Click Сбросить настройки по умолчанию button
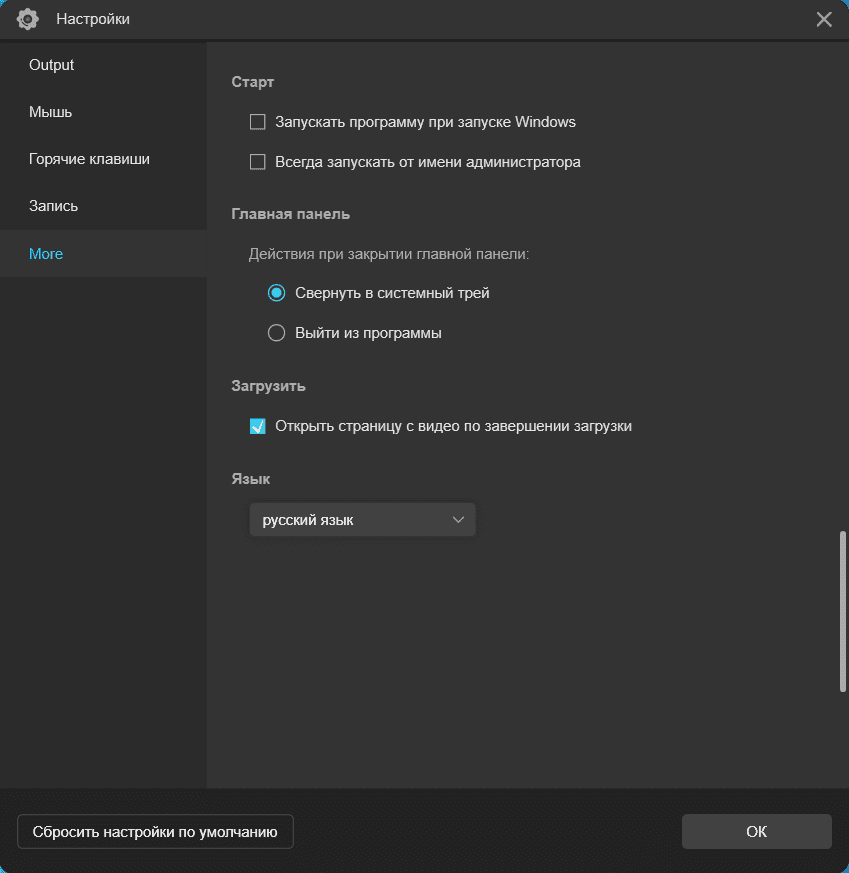Screen dimensions: 849x873 155,832
